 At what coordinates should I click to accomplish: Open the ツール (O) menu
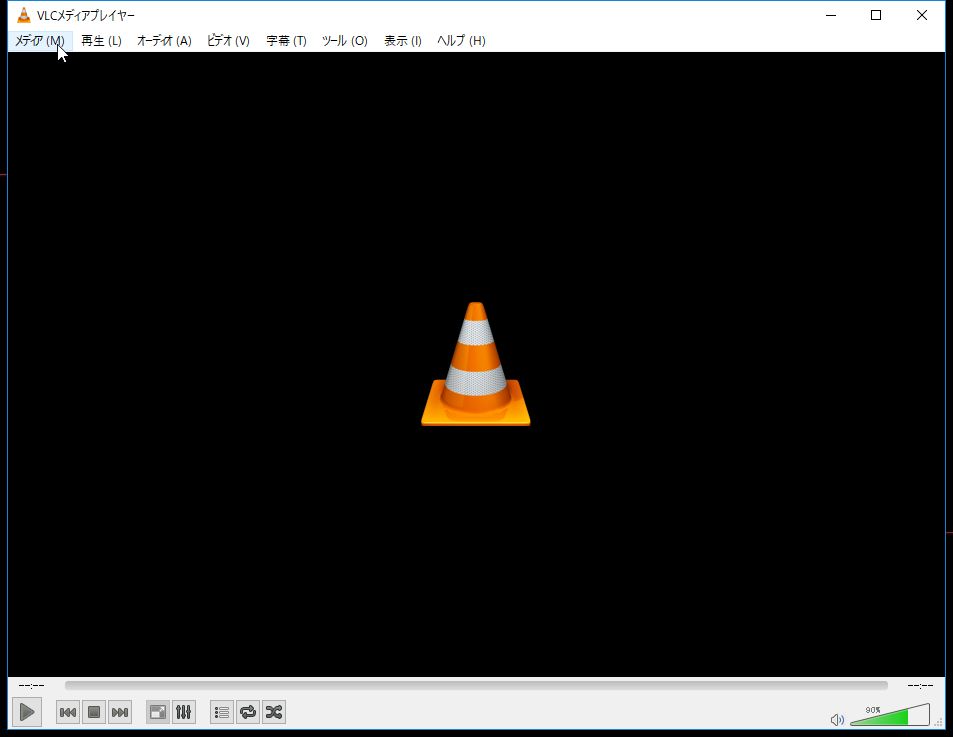(x=344, y=41)
